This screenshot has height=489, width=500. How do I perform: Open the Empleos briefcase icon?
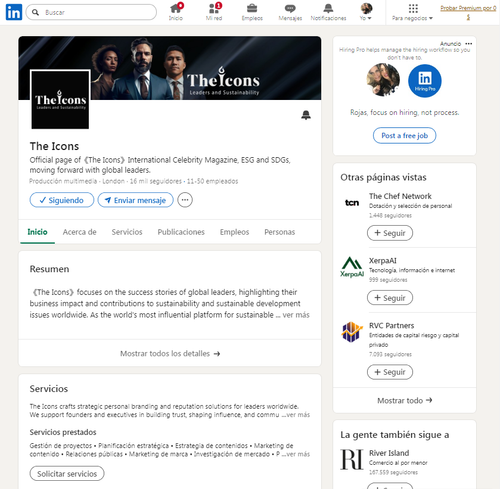(252, 12)
